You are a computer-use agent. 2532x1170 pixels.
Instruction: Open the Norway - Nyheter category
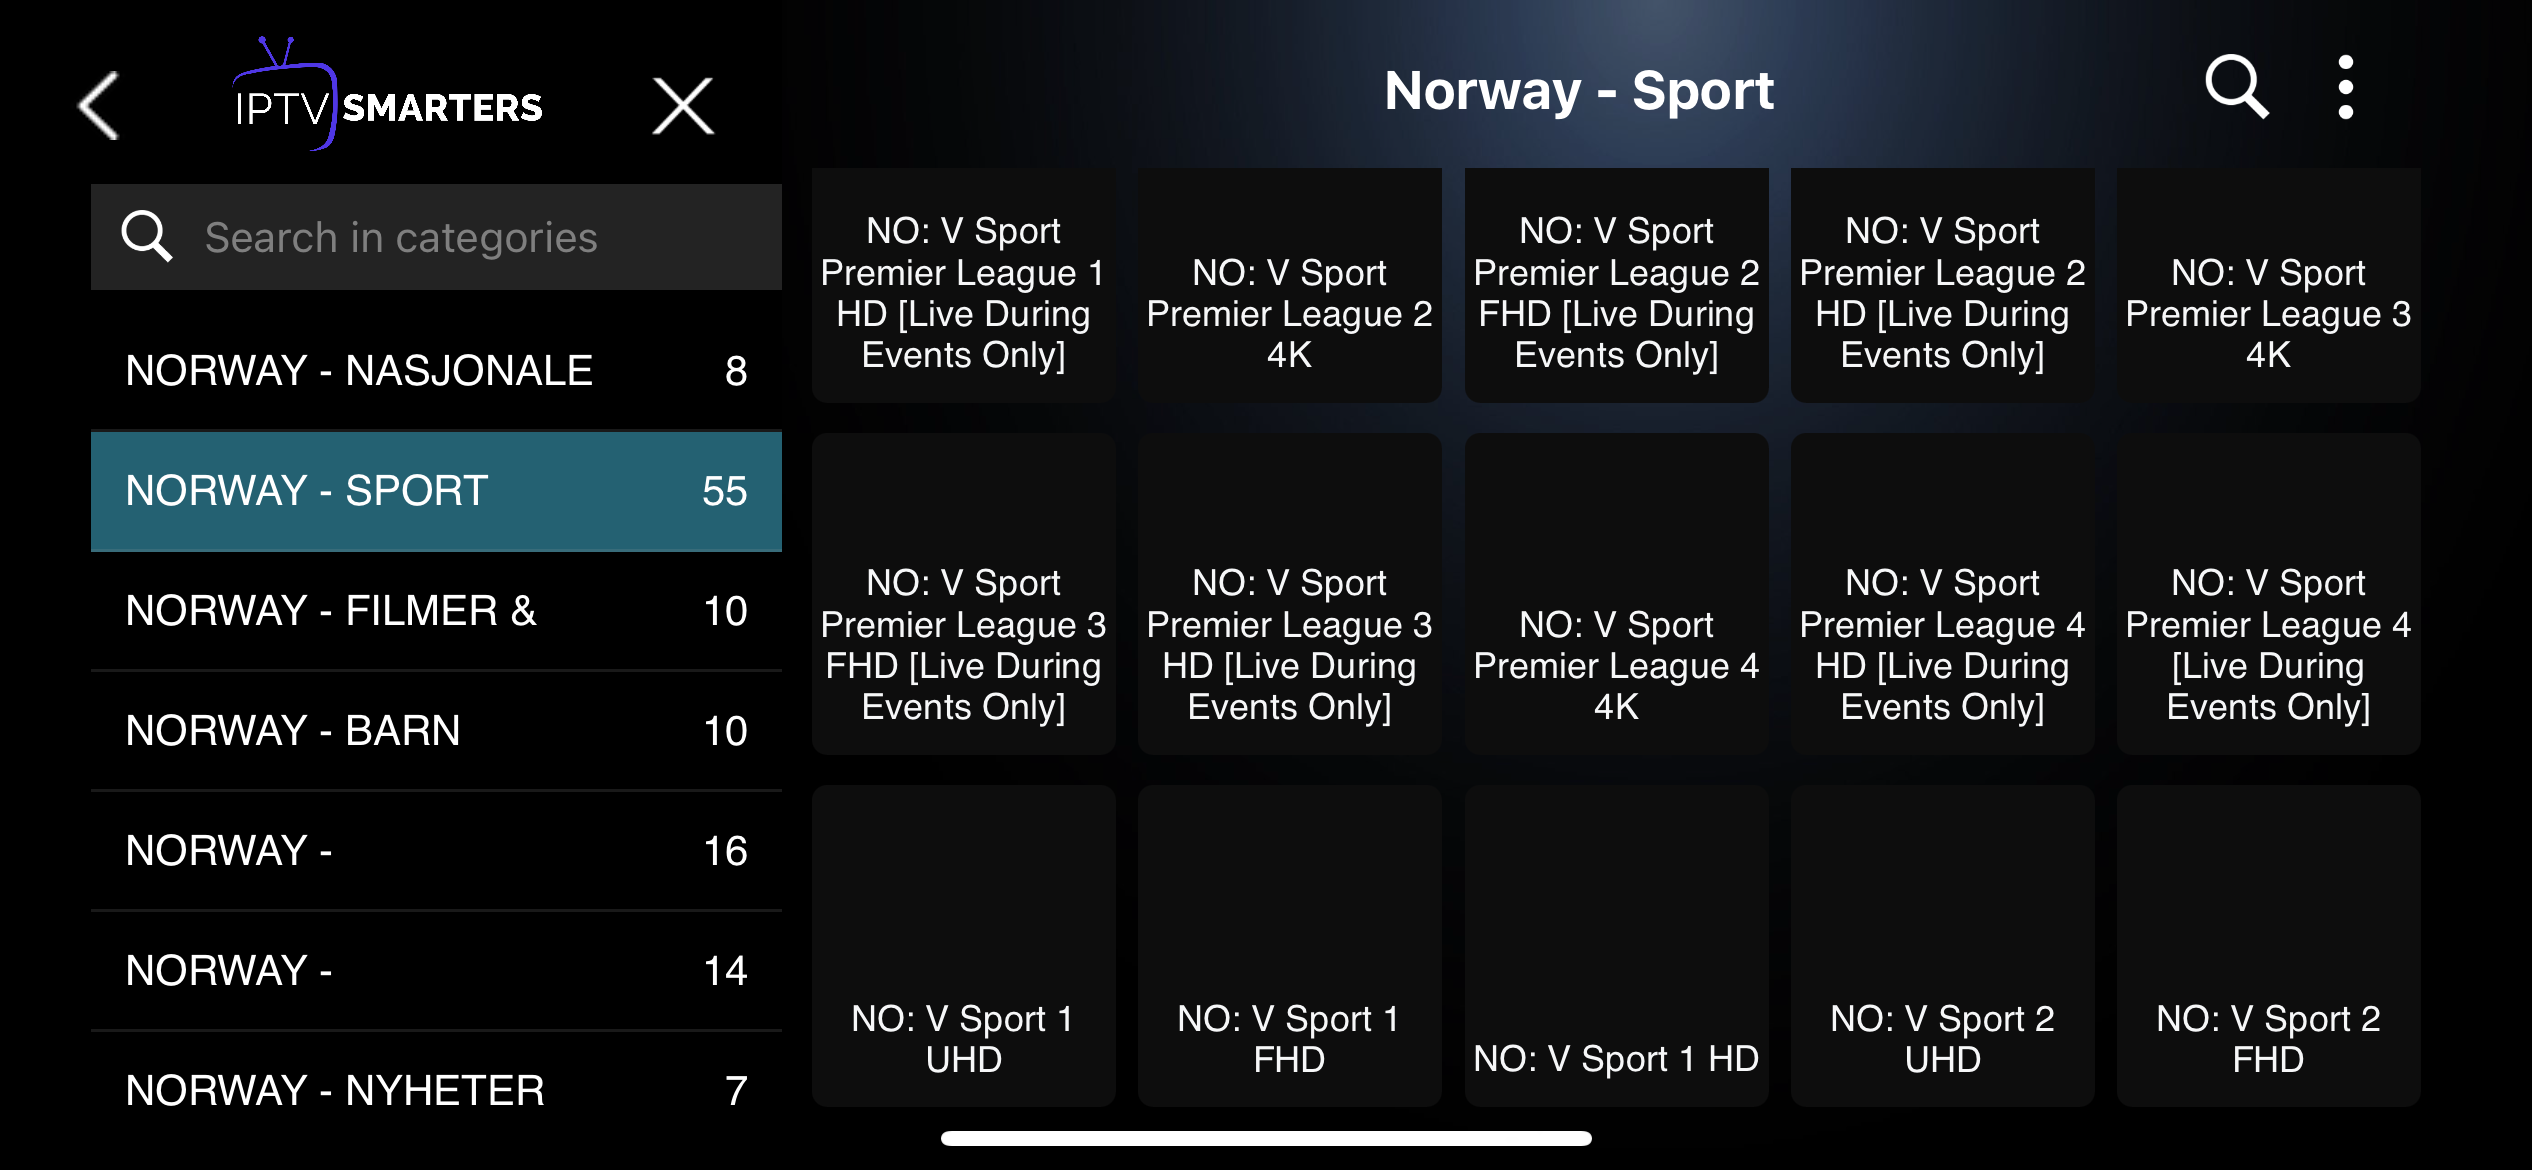(x=436, y=1091)
